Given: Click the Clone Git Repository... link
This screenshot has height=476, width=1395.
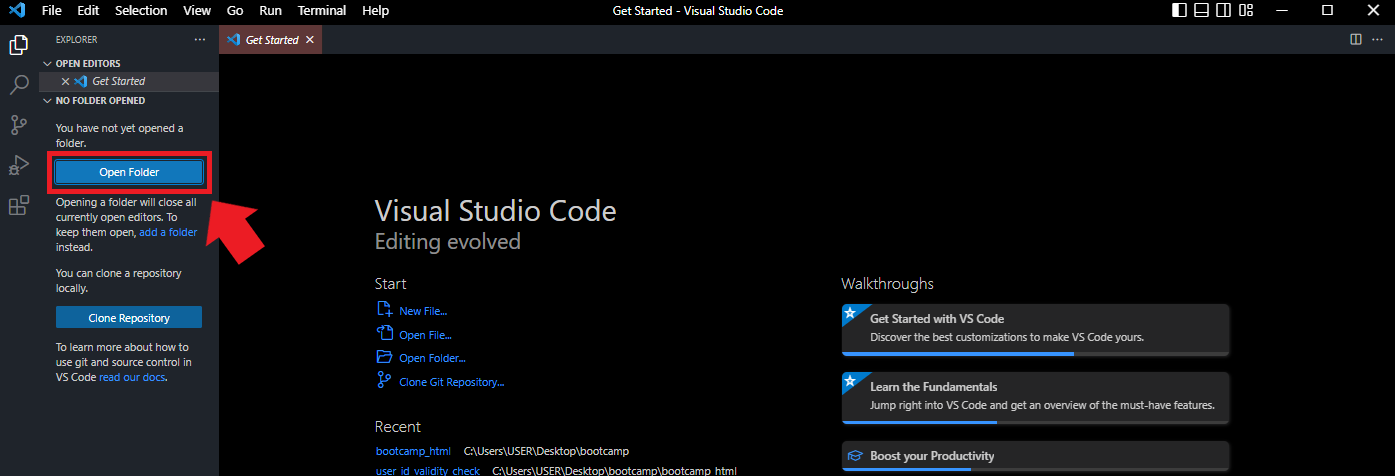Looking at the screenshot, I should [451, 381].
